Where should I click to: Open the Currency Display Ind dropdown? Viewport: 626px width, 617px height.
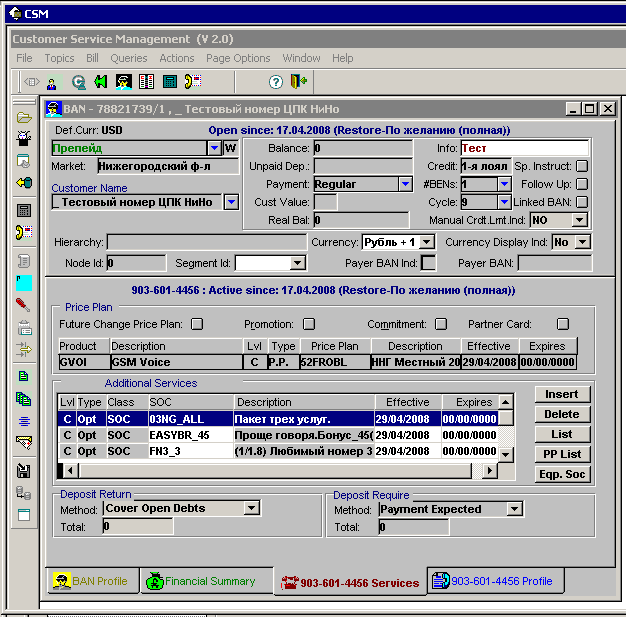pos(583,242)
